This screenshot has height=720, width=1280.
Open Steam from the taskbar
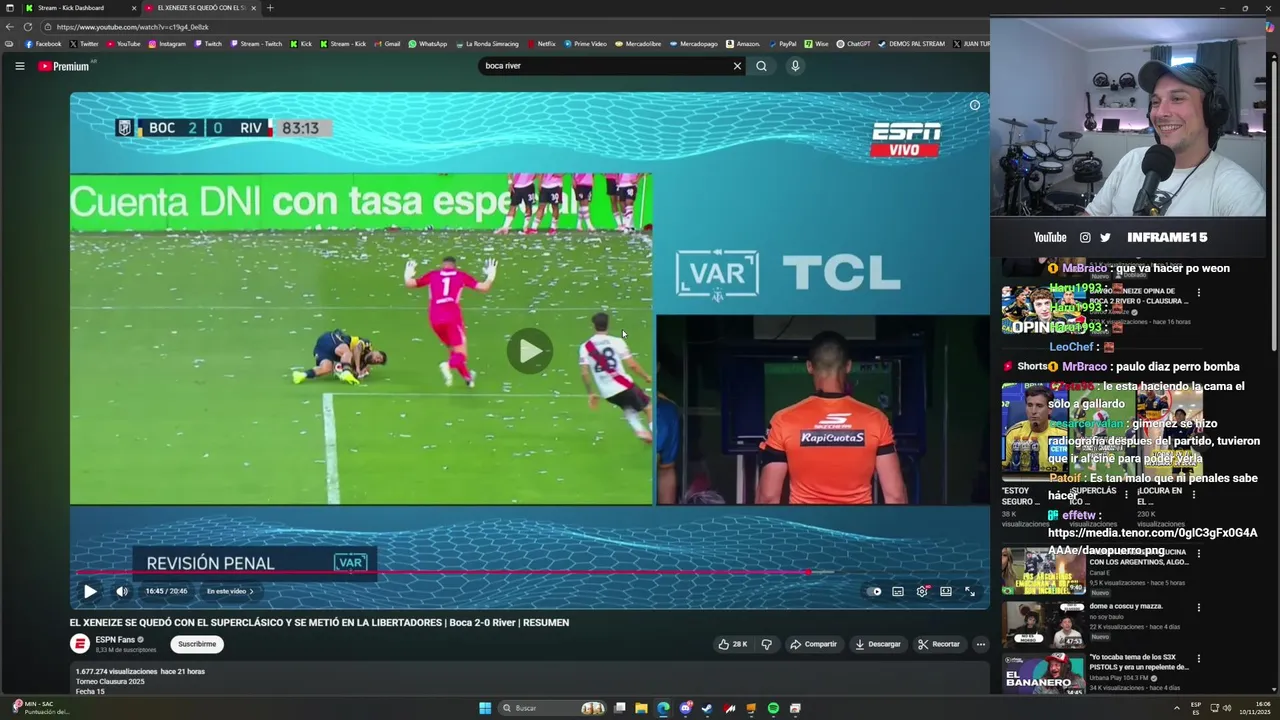tap(707, 708)
